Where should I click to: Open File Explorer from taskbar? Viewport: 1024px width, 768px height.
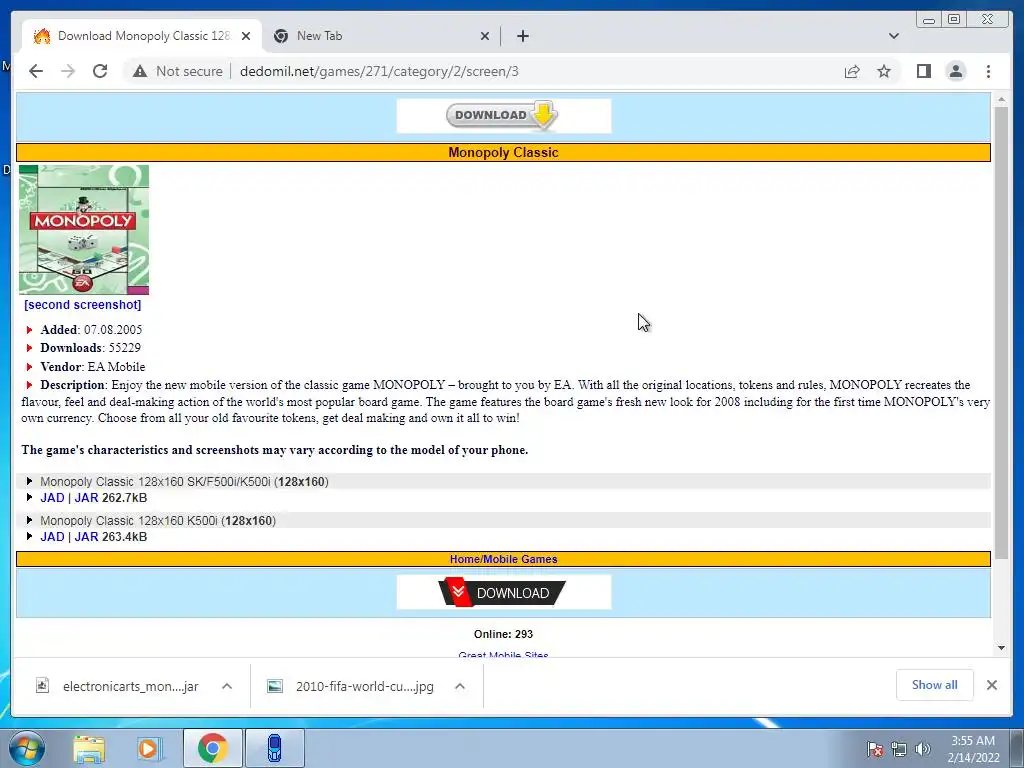click(89, 748)
